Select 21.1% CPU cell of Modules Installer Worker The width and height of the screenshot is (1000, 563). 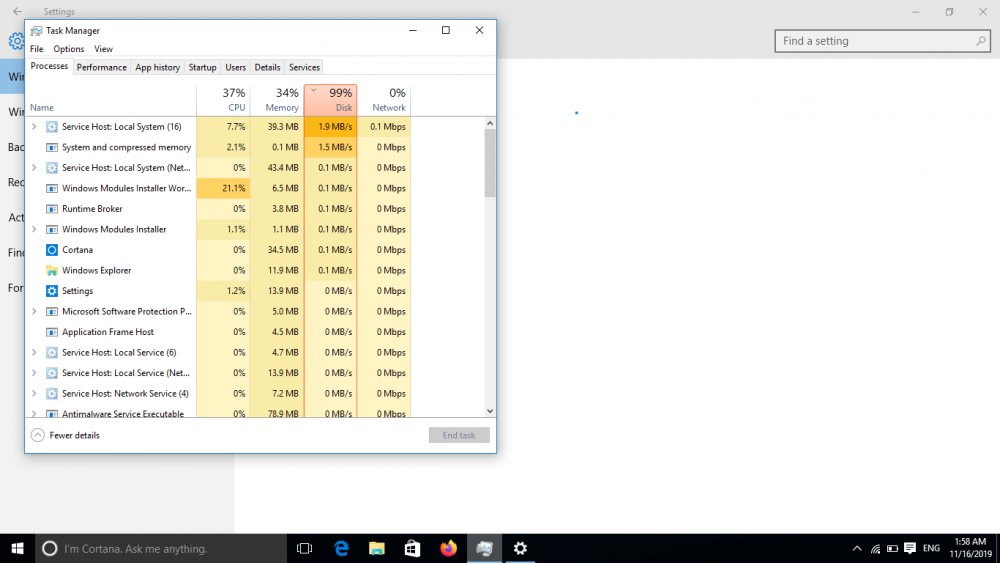click(x=223, y=188)
